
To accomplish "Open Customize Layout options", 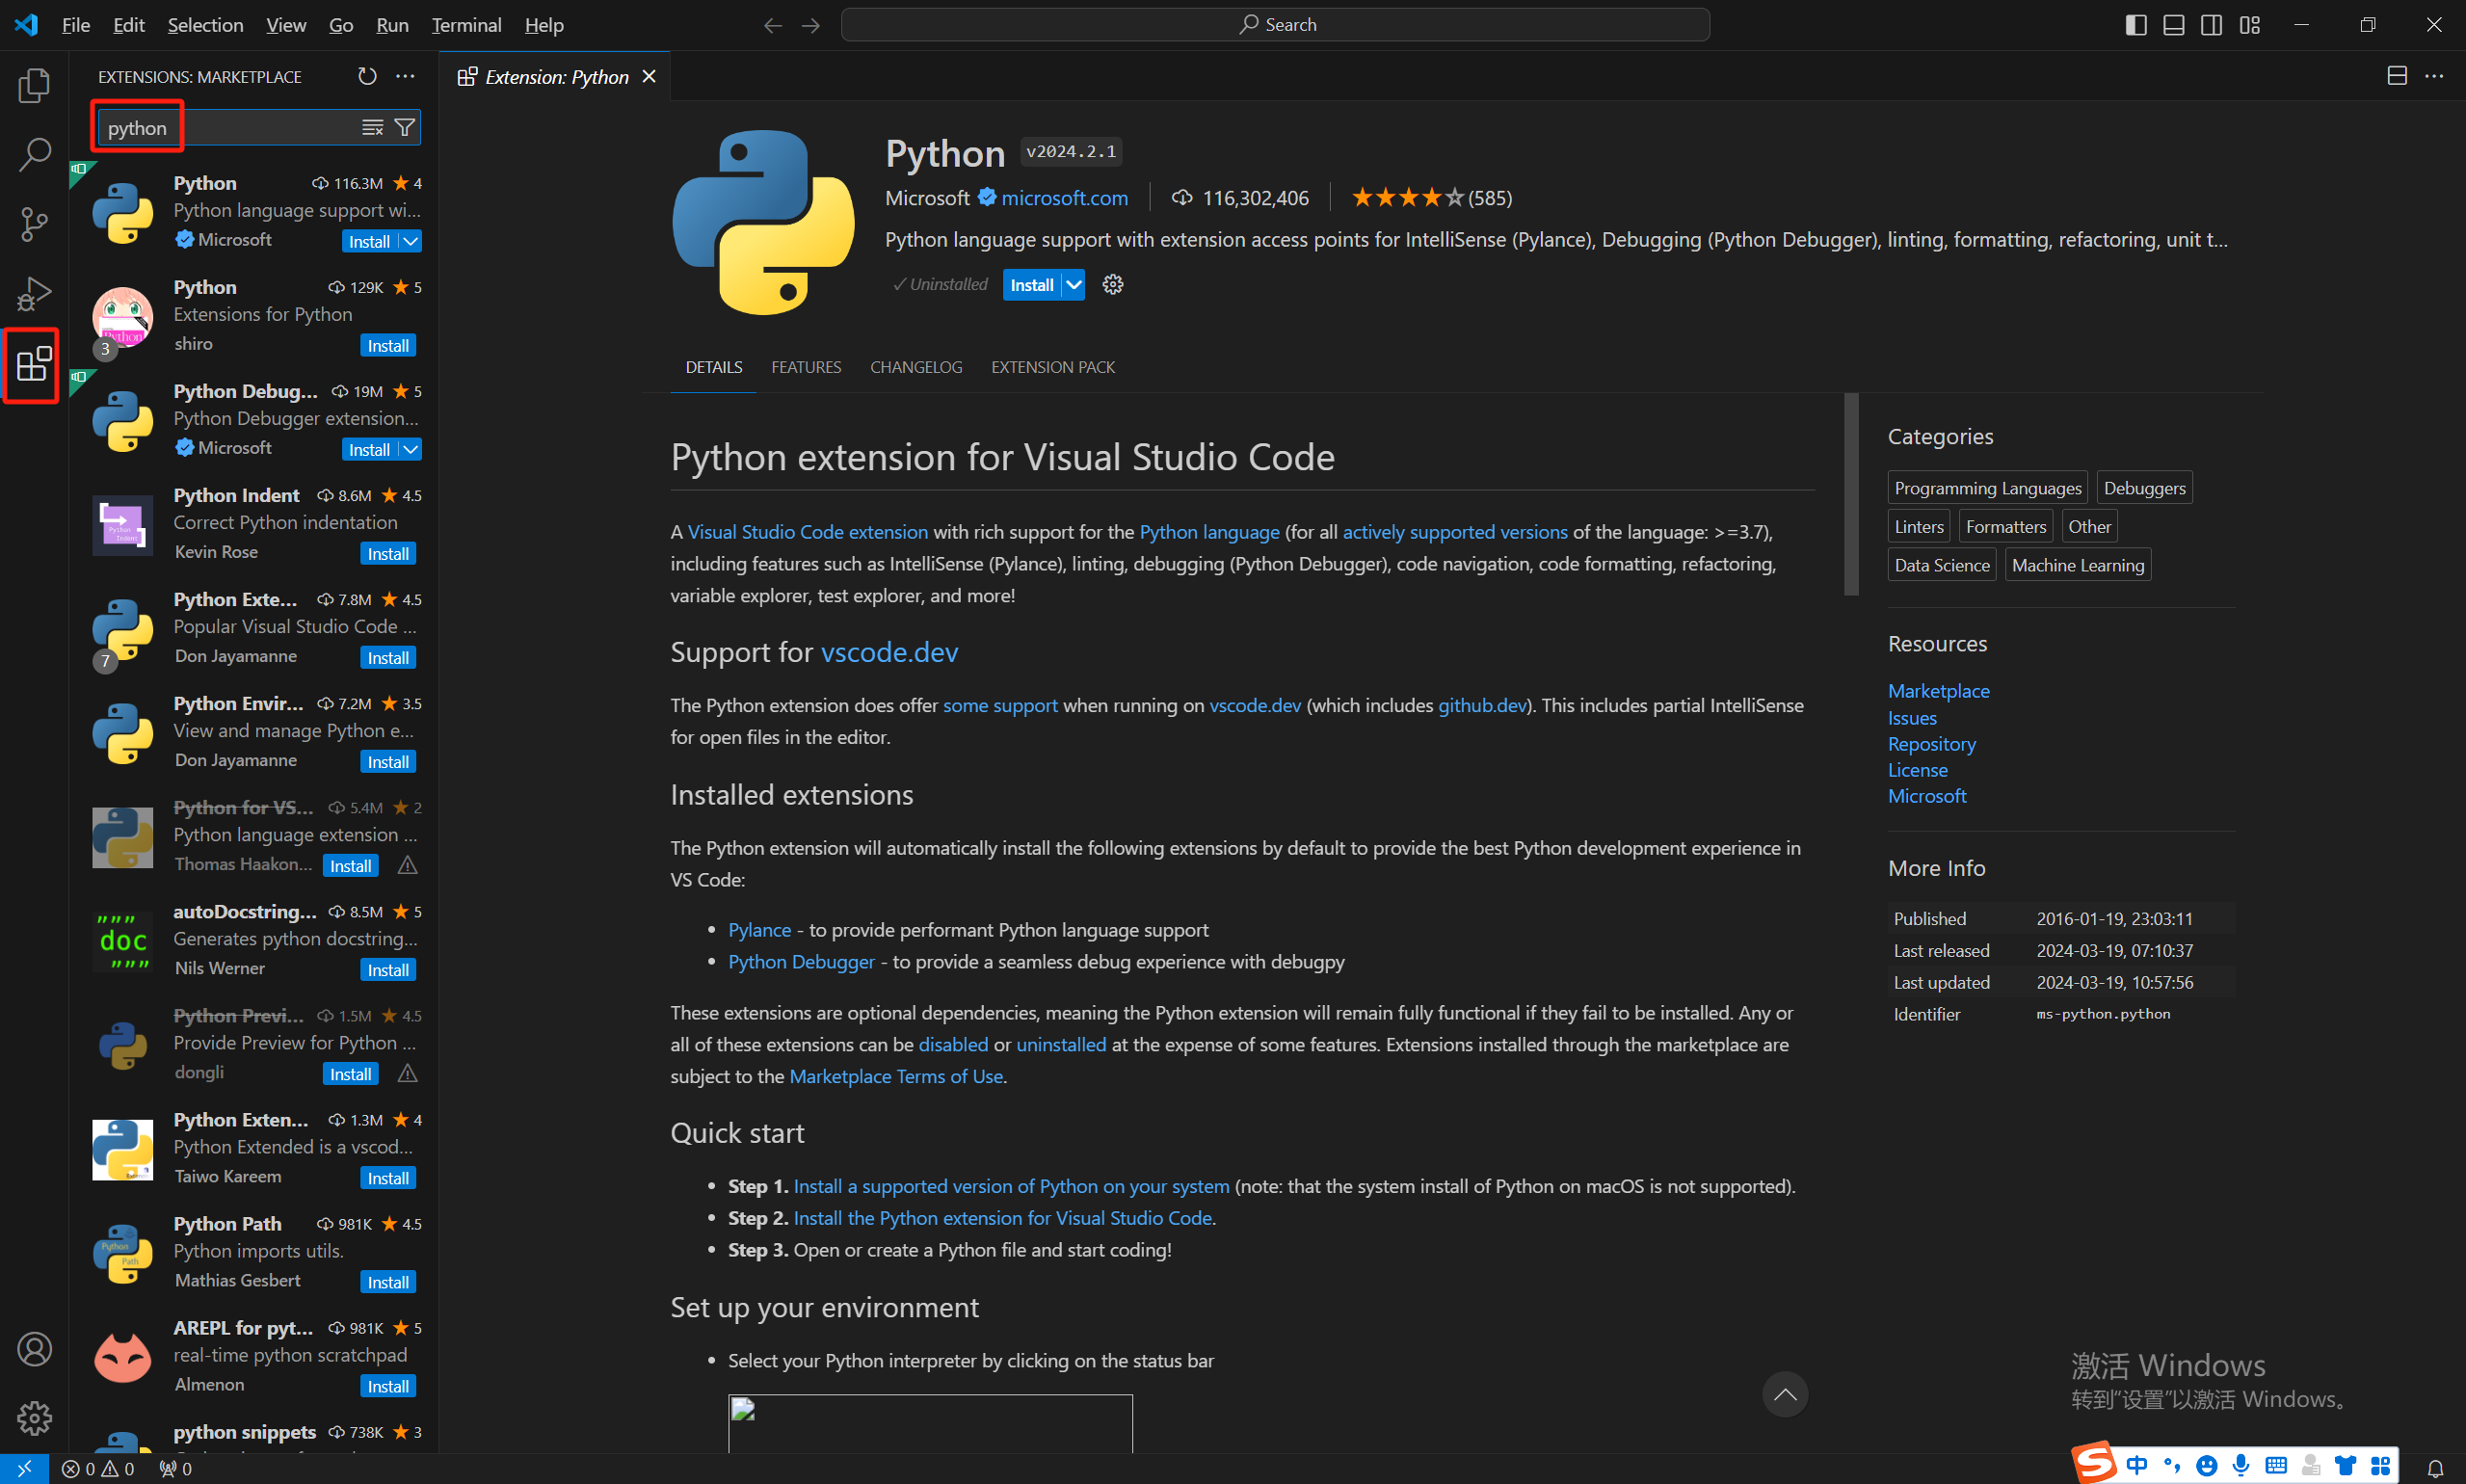I will point(2249,25).
